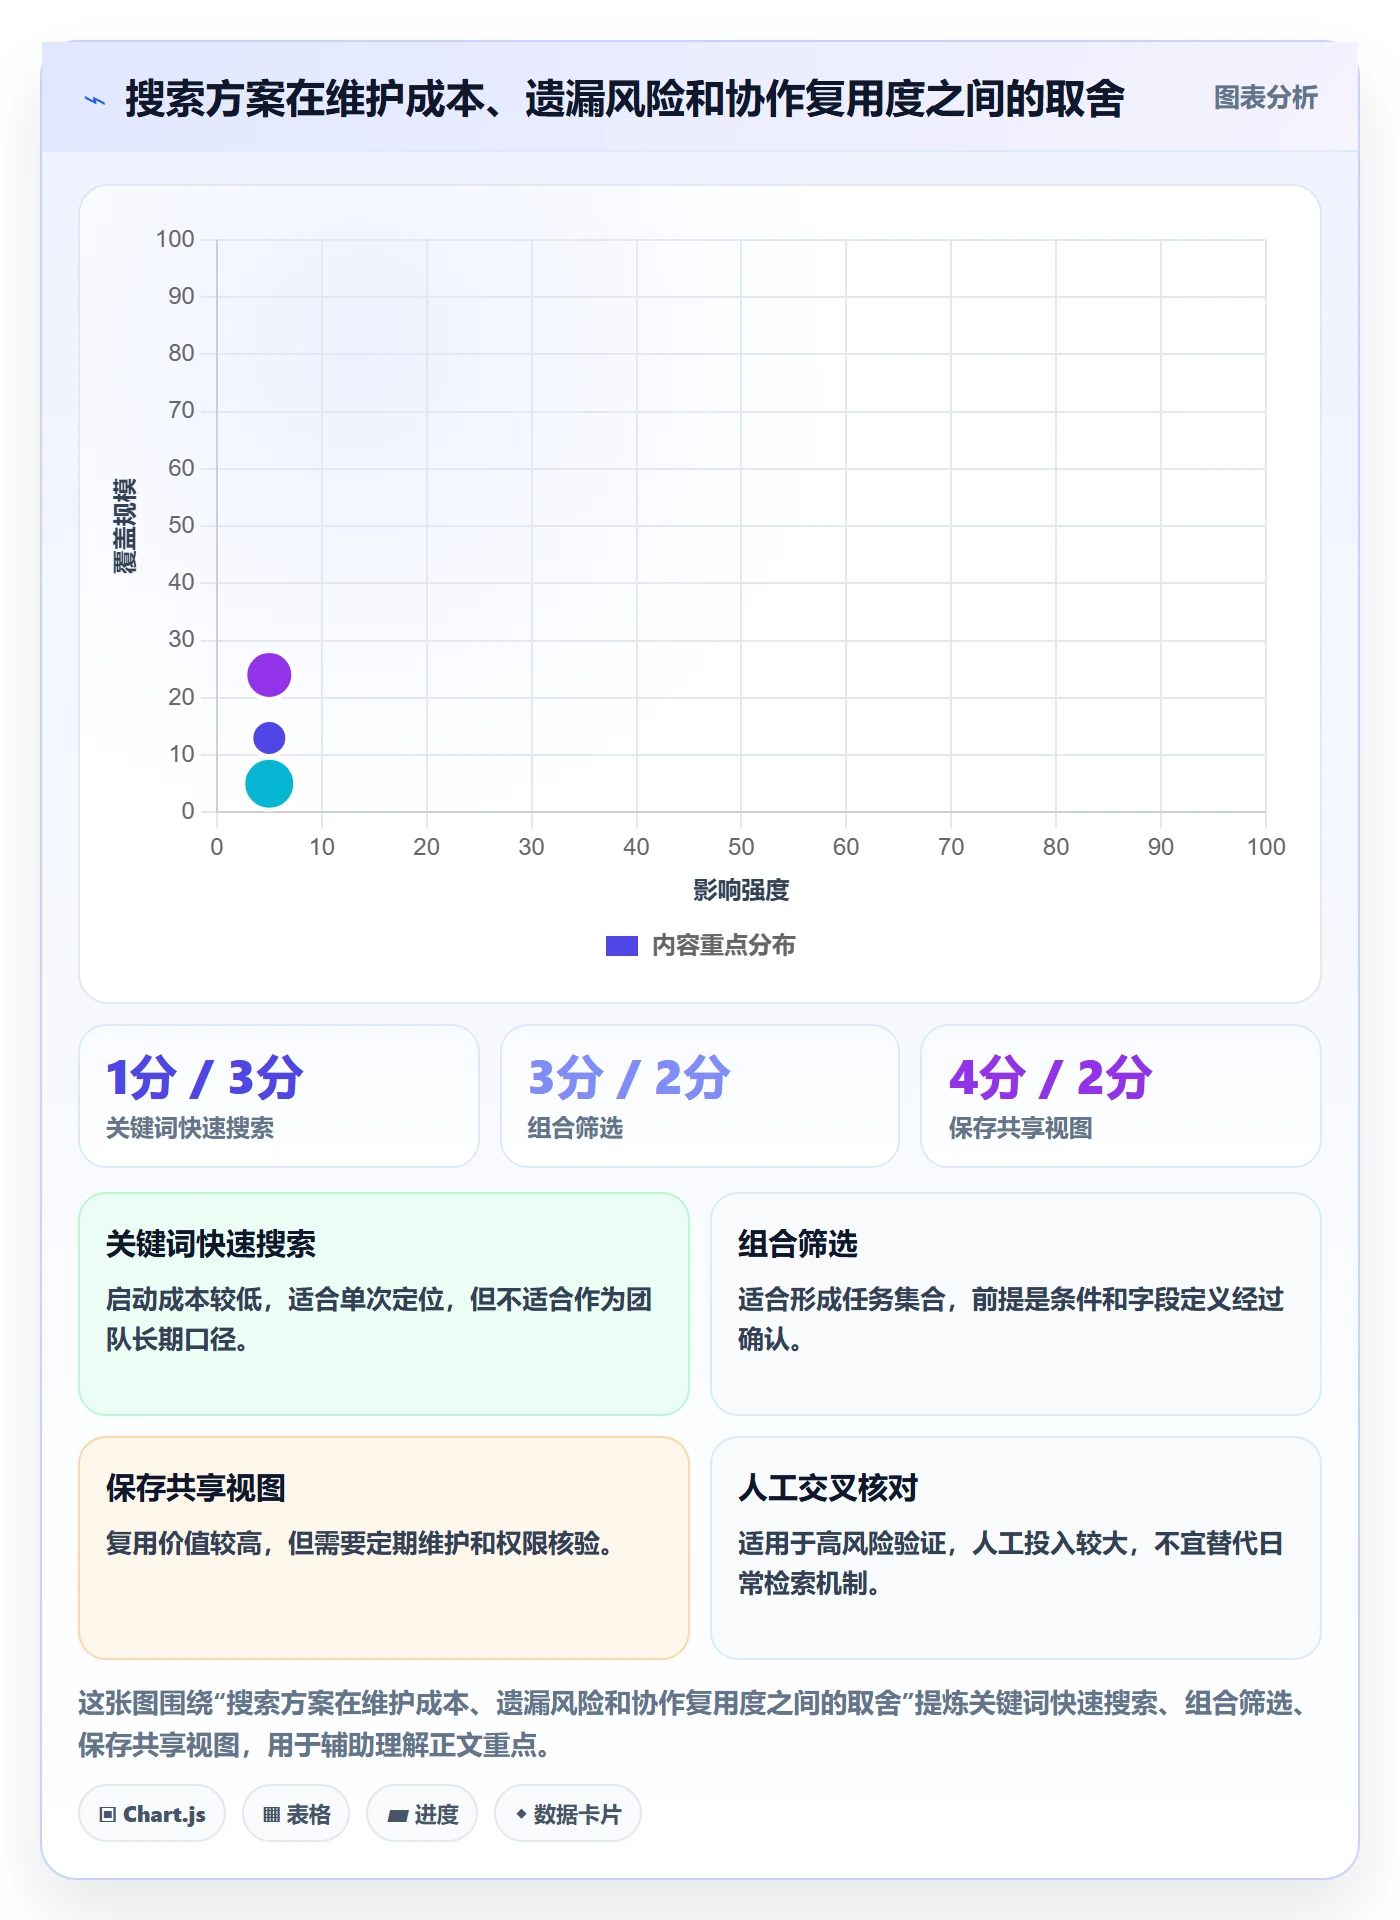
Task: Click the small indigo bubble in the chart
Action: point(269,738)
